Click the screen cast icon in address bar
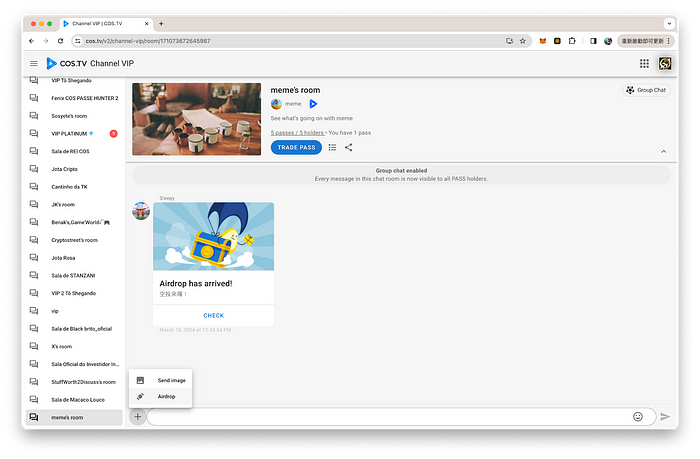 click(509, 41)
